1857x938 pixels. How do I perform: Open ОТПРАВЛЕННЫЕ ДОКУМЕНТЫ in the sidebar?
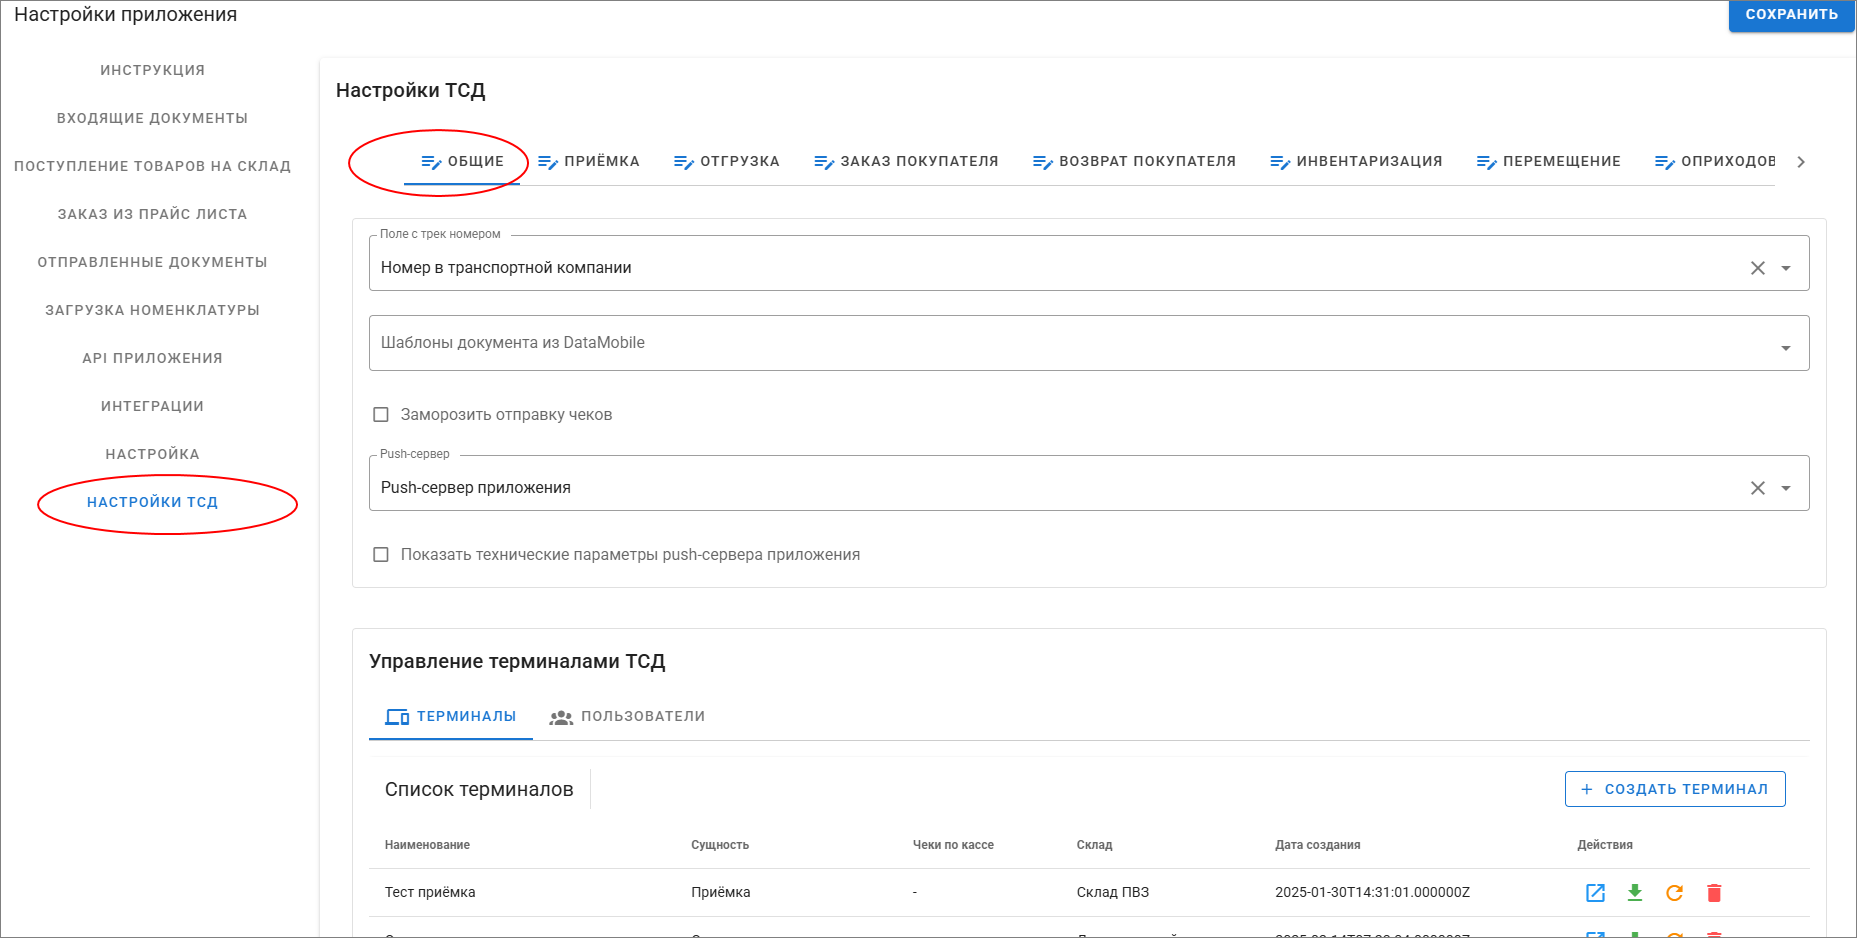[x=152, y=262]
